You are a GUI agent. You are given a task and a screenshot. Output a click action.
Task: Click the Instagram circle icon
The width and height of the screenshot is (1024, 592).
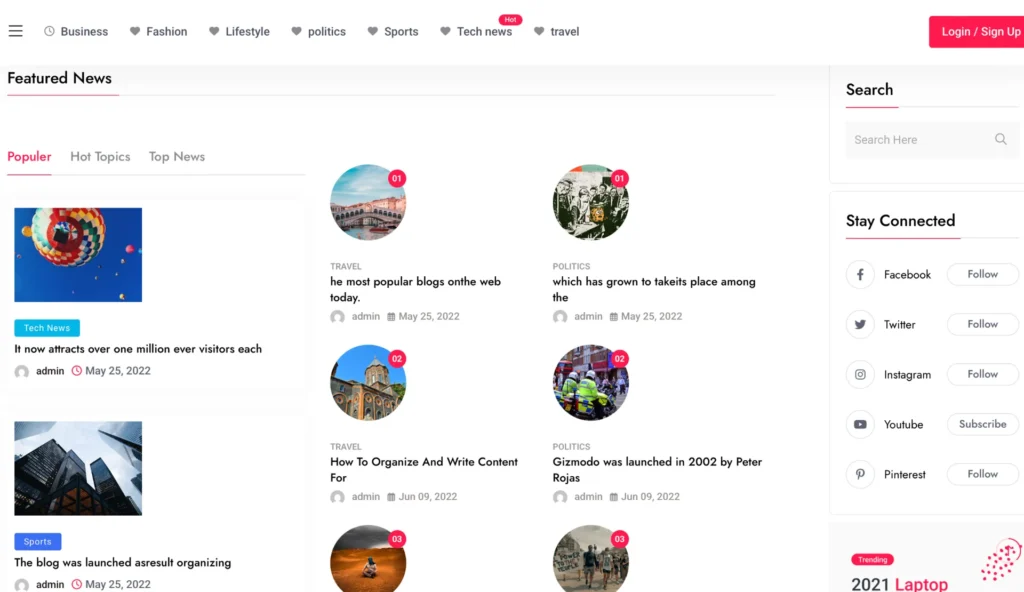point(860,375)
